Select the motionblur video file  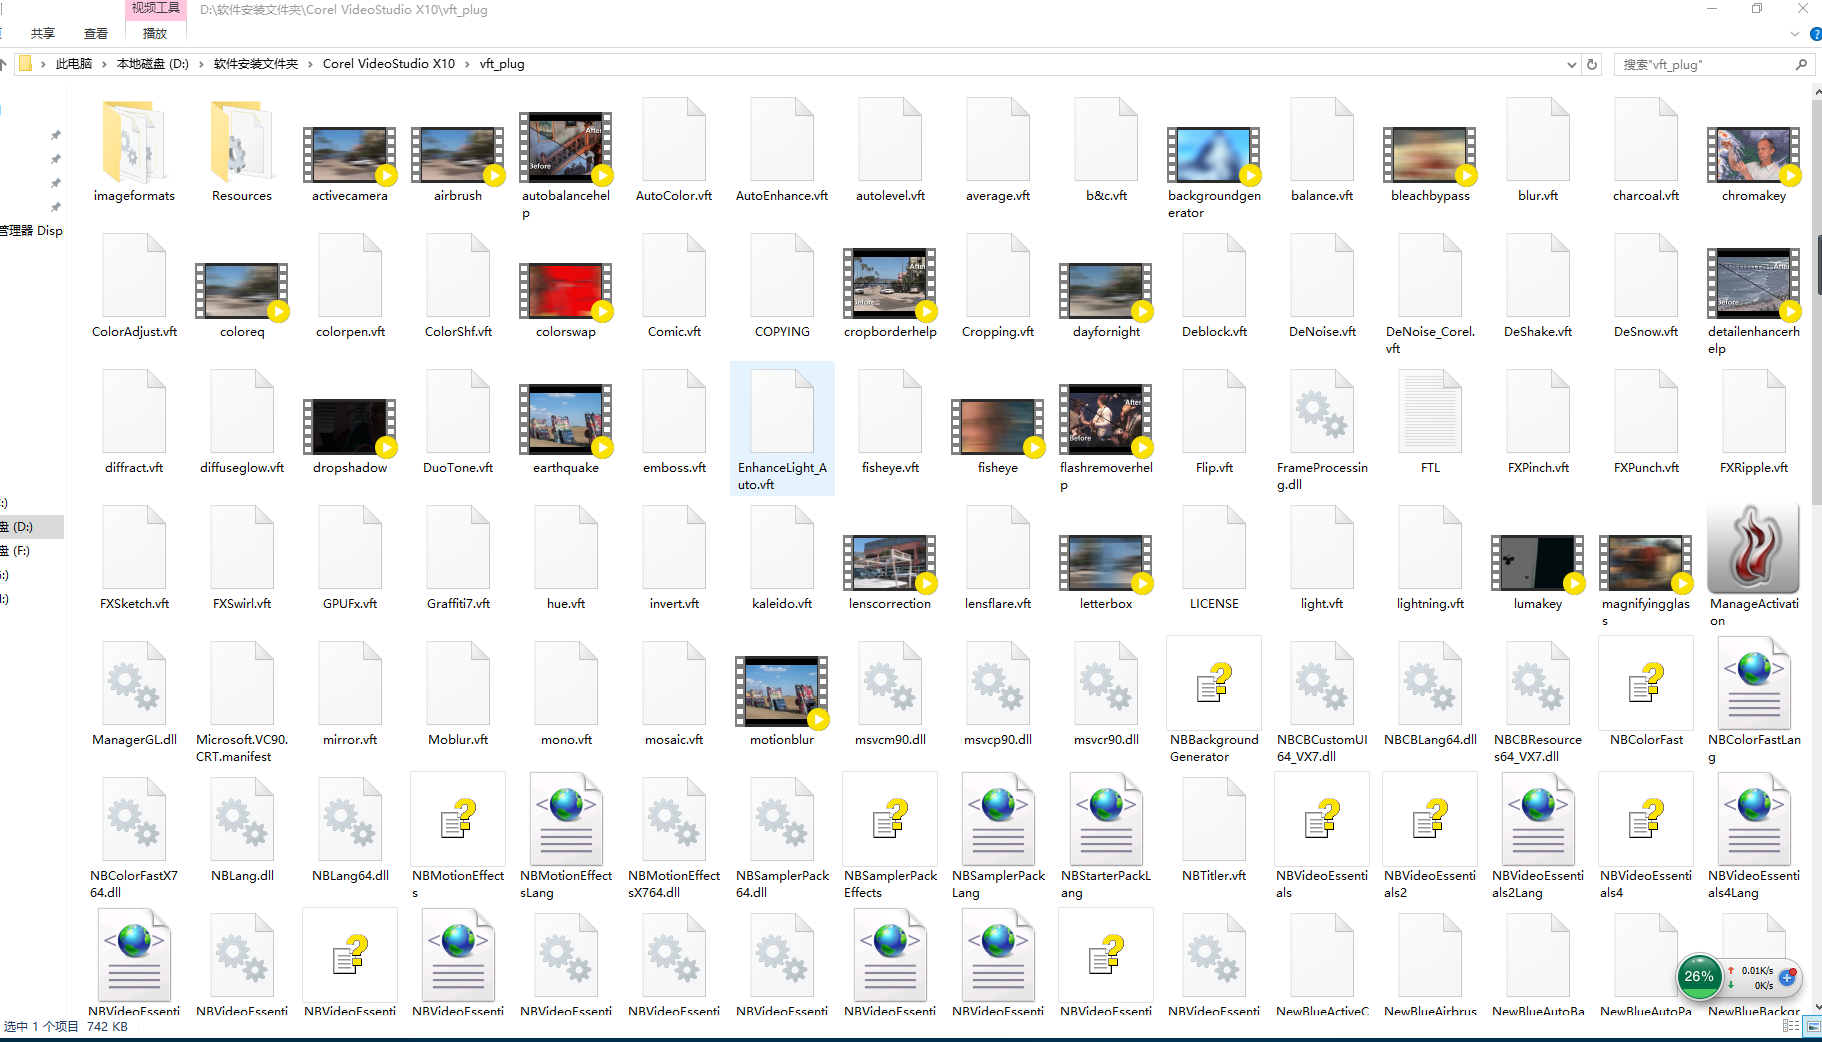(x=782, y=701)
